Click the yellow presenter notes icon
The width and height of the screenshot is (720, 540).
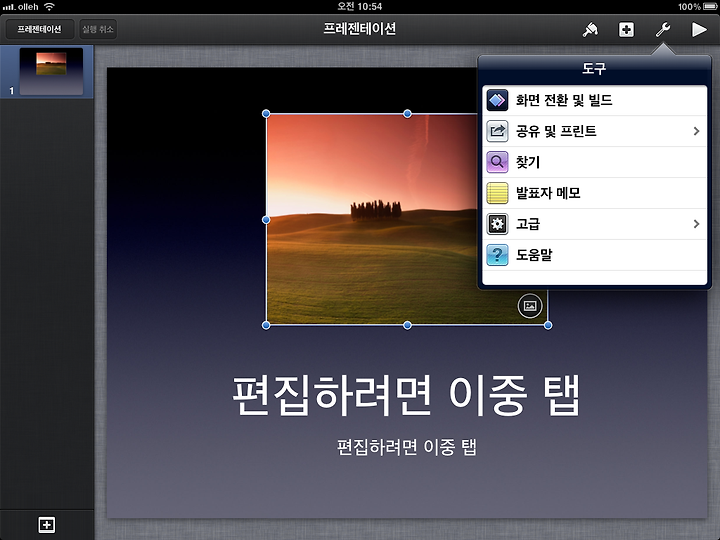(497, 193)
